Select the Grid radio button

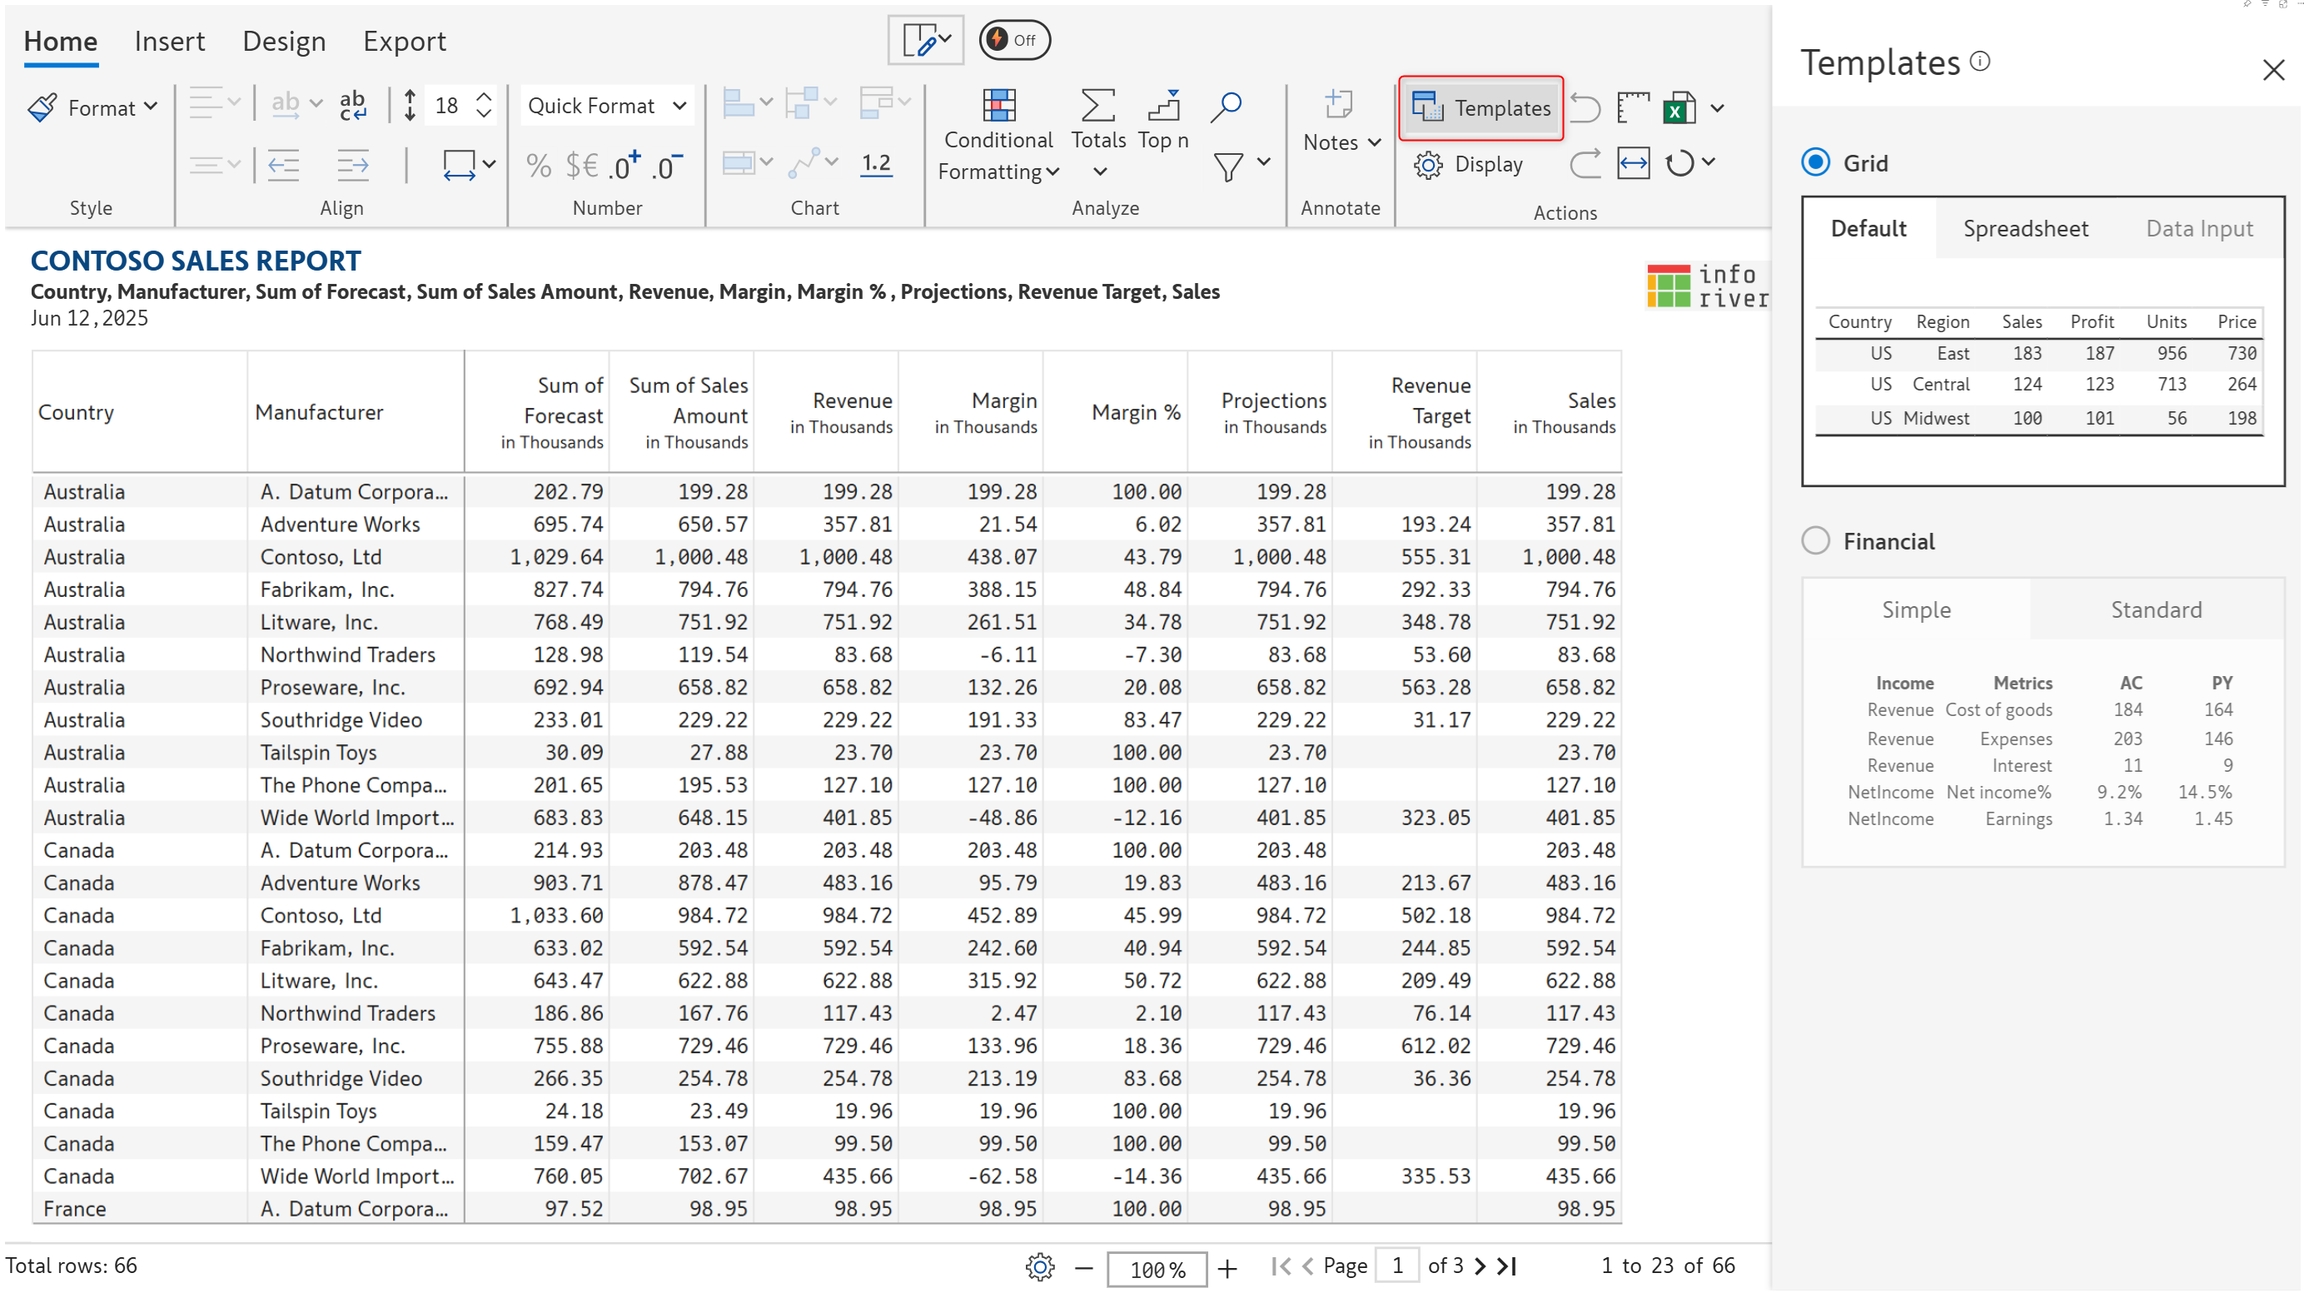click(1815, 163)
